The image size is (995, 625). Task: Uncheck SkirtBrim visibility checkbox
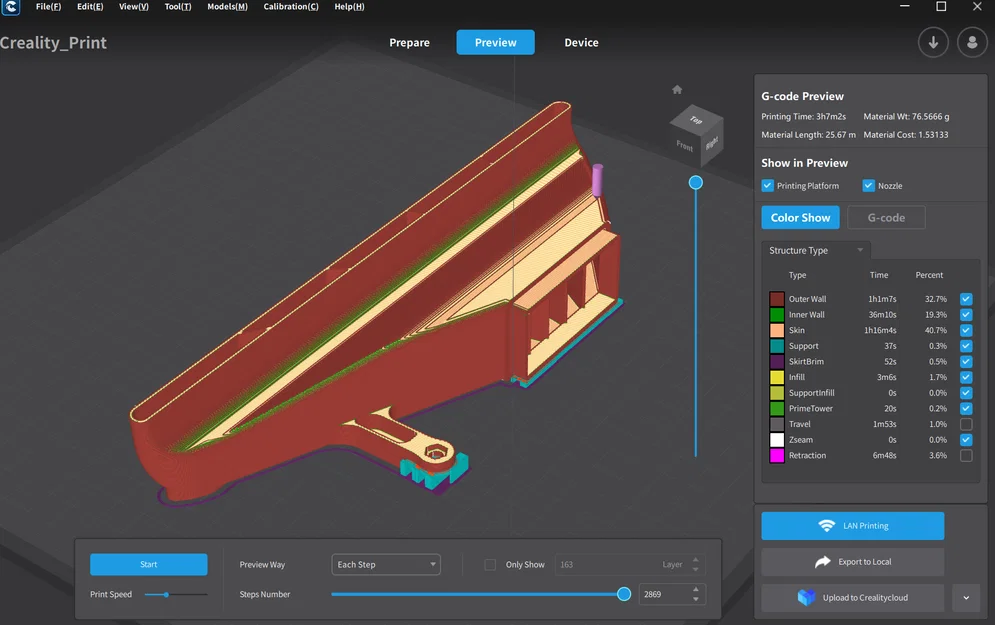(966, 361)
